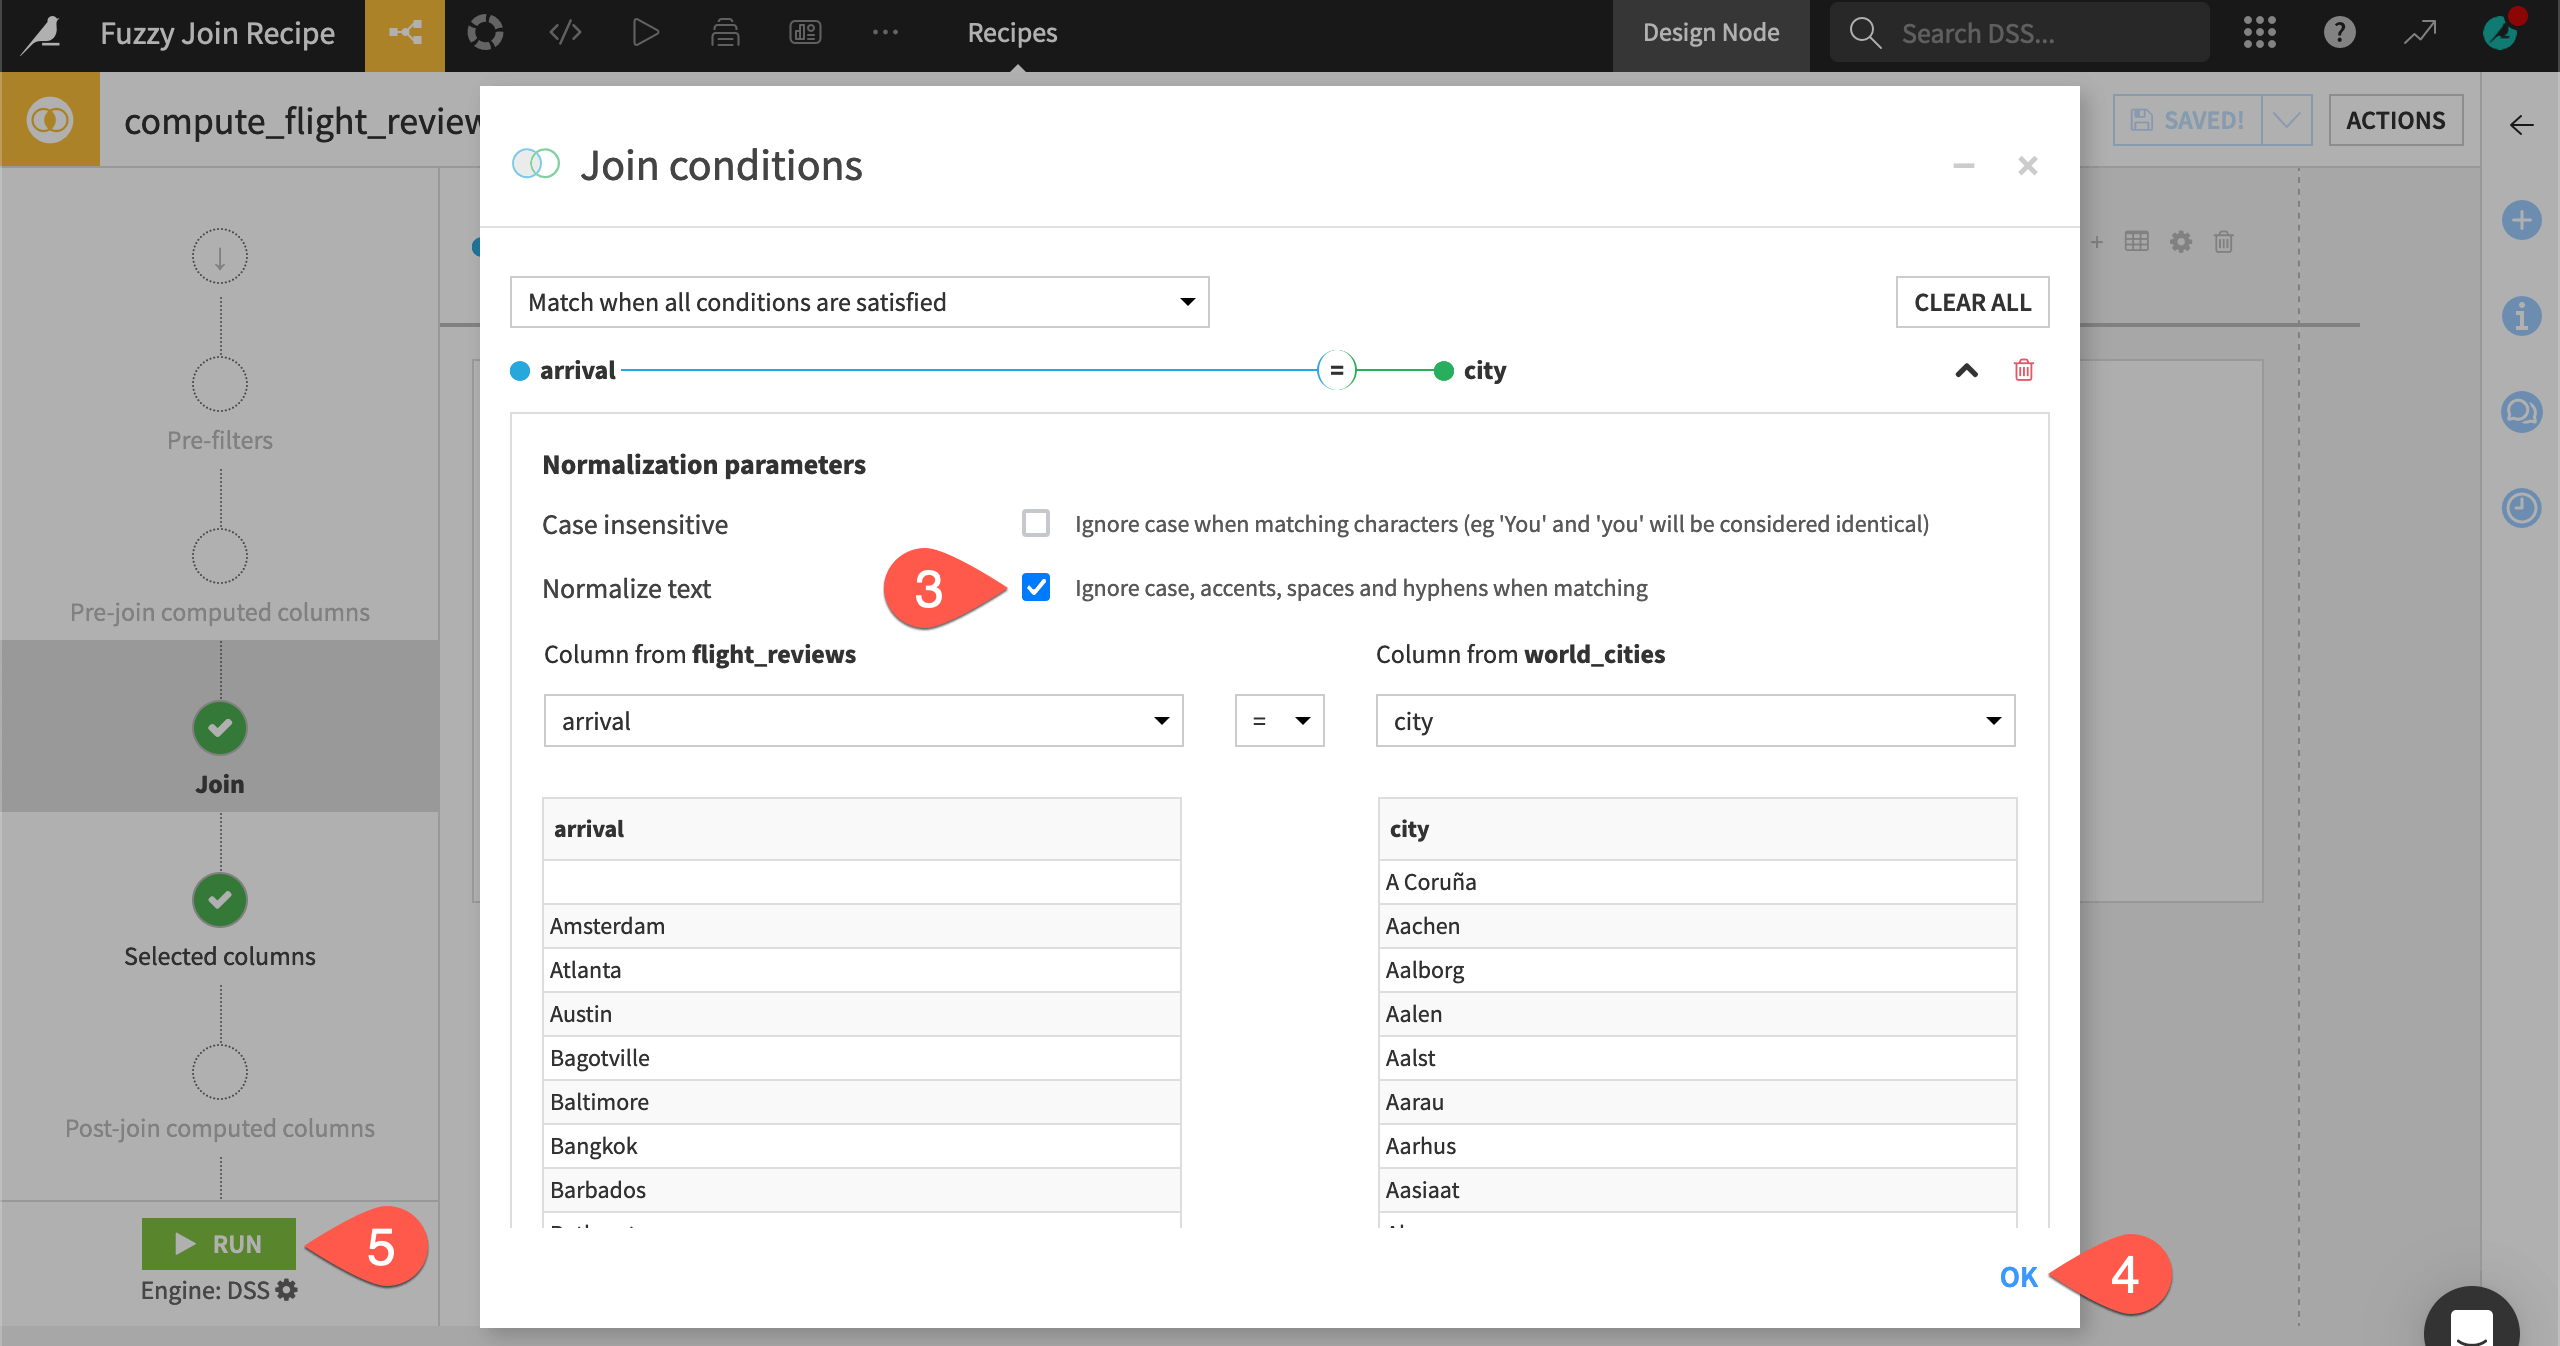
Task: Expand the arrival column dropdown
Action: pos(1161,720)
